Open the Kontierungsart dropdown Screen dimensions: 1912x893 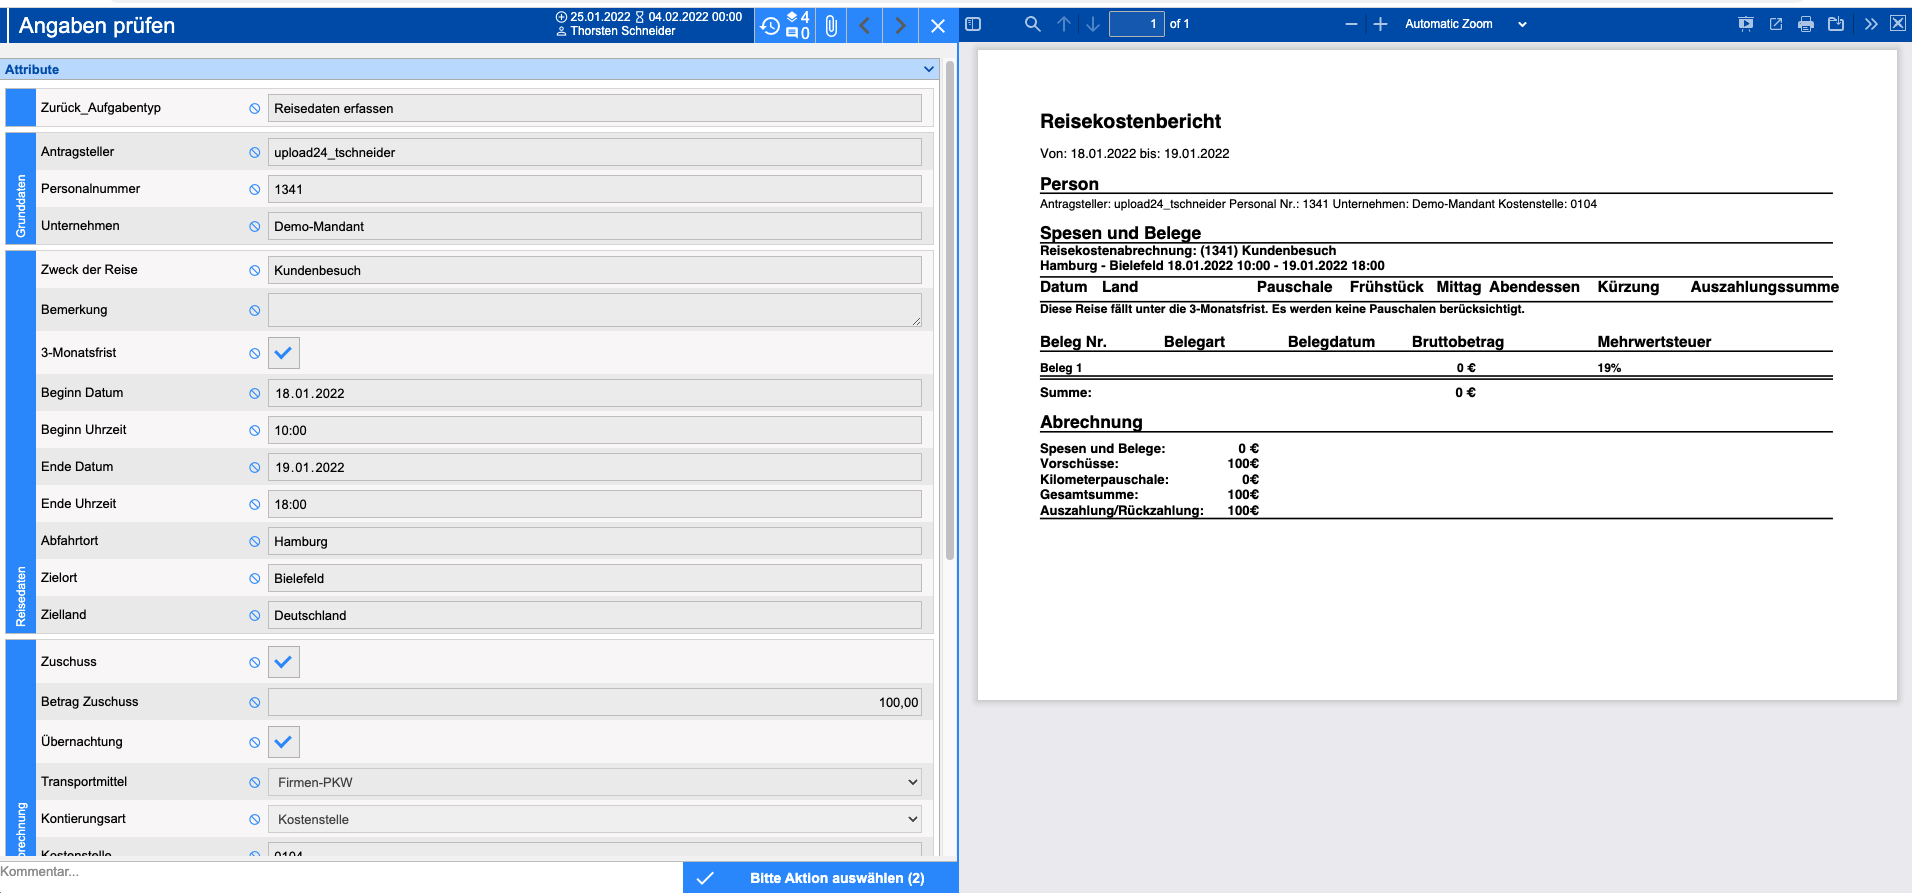pyautogui.click(x=595, y=819)
